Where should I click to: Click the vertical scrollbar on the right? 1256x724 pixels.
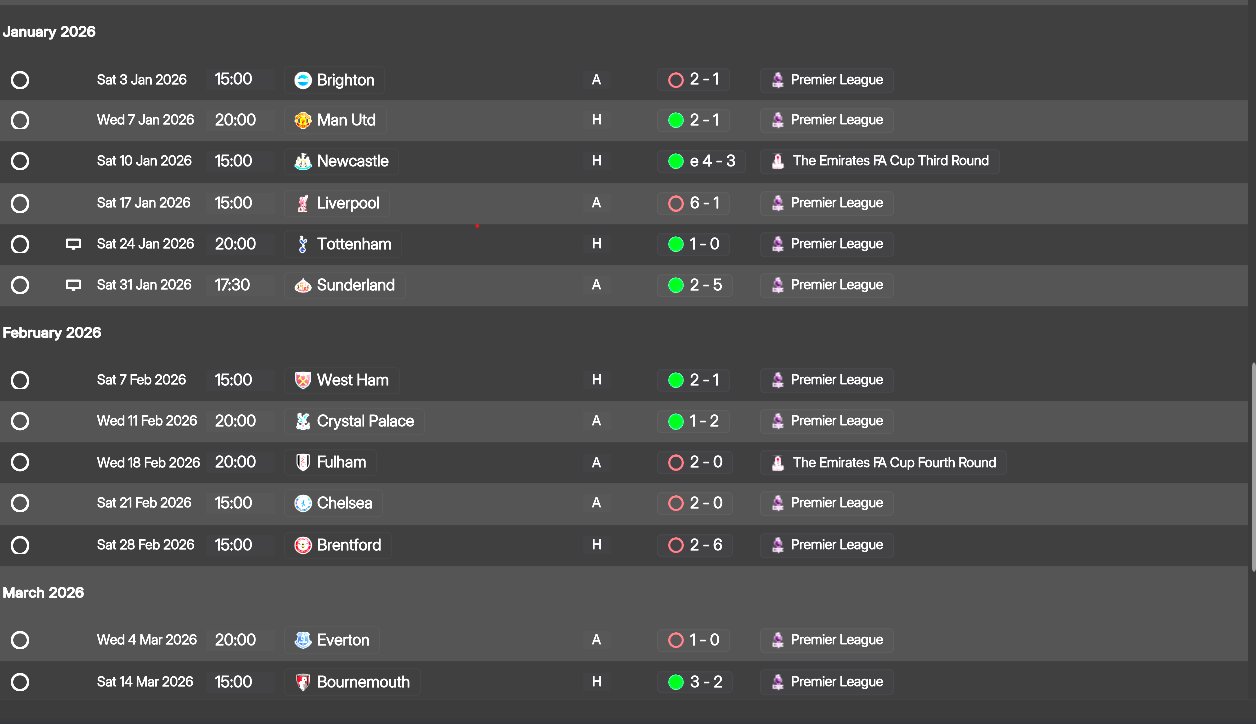click(x=1252, y=467)
